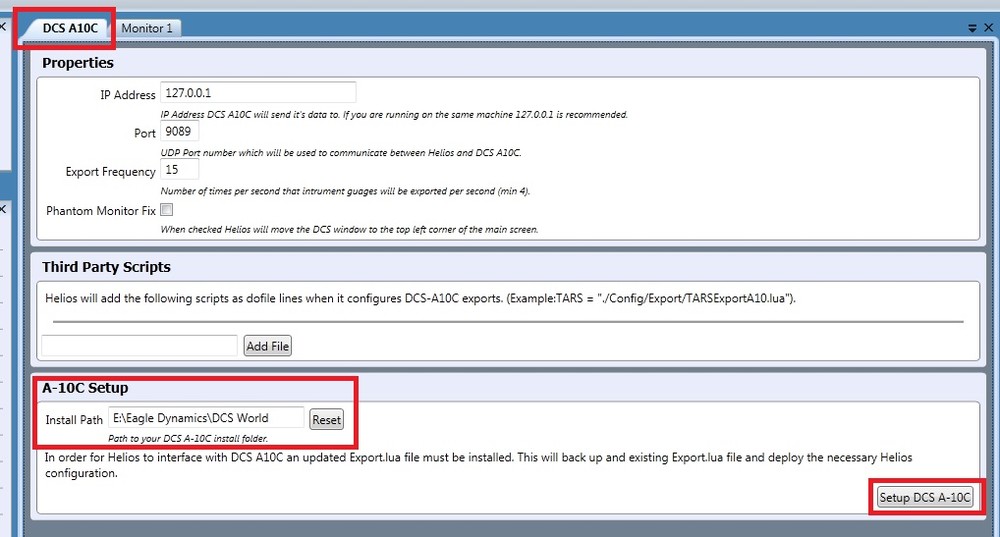Click the Port label
The height and width of the screenshot is (537, 1000).
145,133
